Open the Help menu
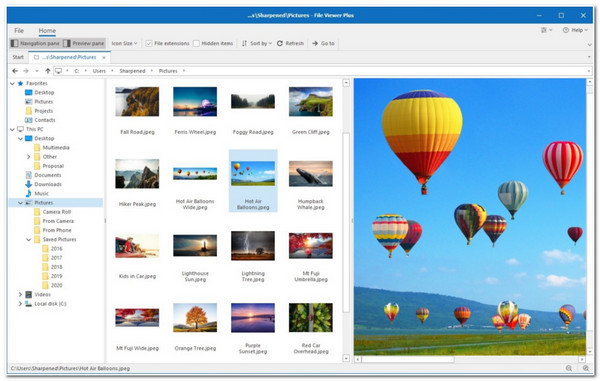Viewport: 600px width, 381px height. click(575, 30)
